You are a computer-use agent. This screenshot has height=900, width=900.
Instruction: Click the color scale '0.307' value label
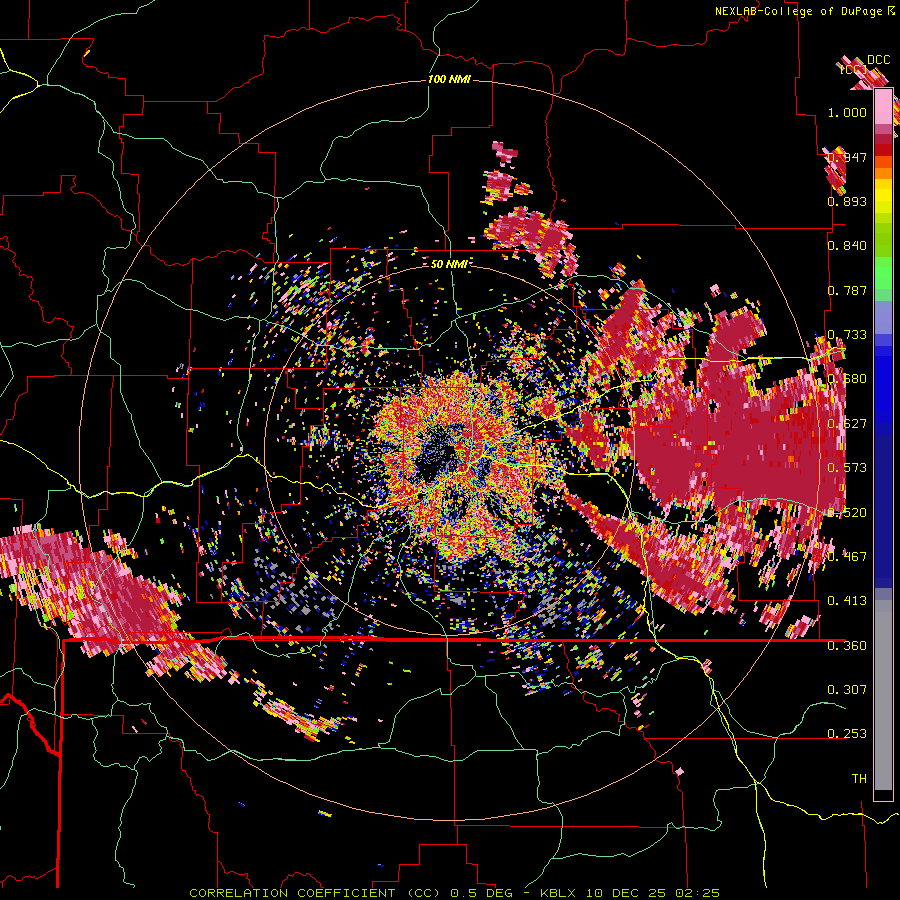847,689
